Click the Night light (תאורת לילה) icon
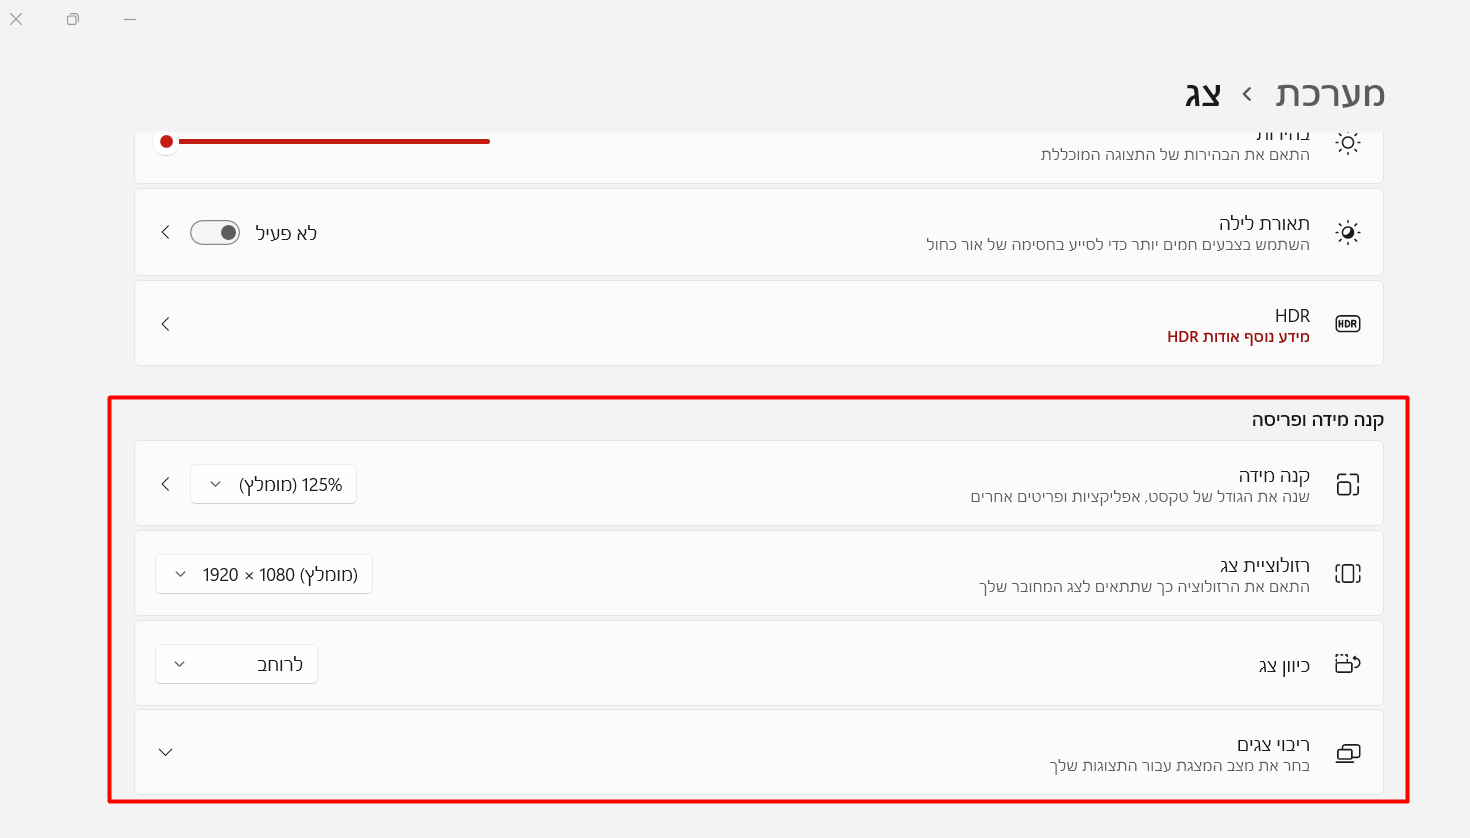 coord(1347,233)
